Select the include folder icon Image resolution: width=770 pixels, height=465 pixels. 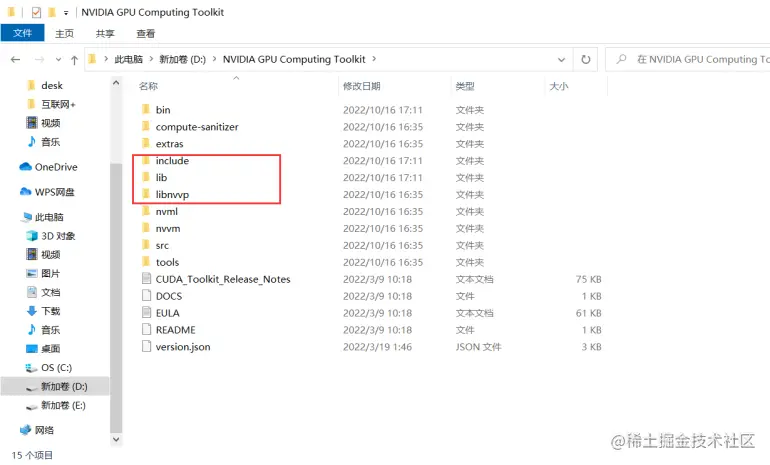coord(146,160)
